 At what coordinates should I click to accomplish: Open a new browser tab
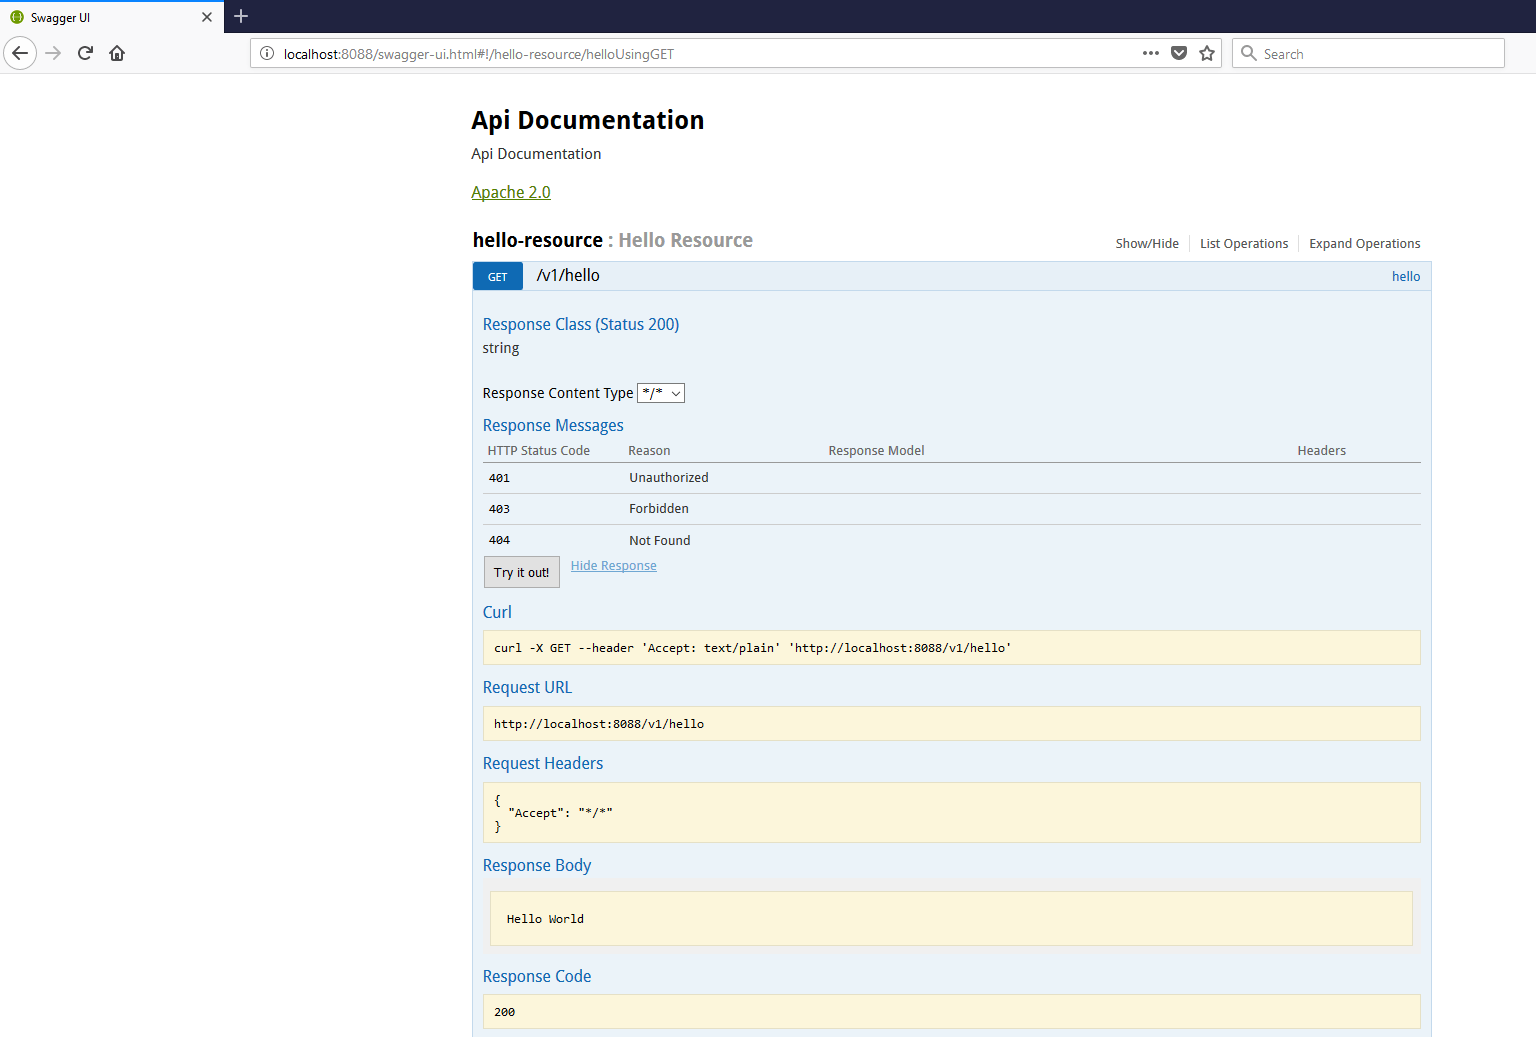tap(241, 17)
